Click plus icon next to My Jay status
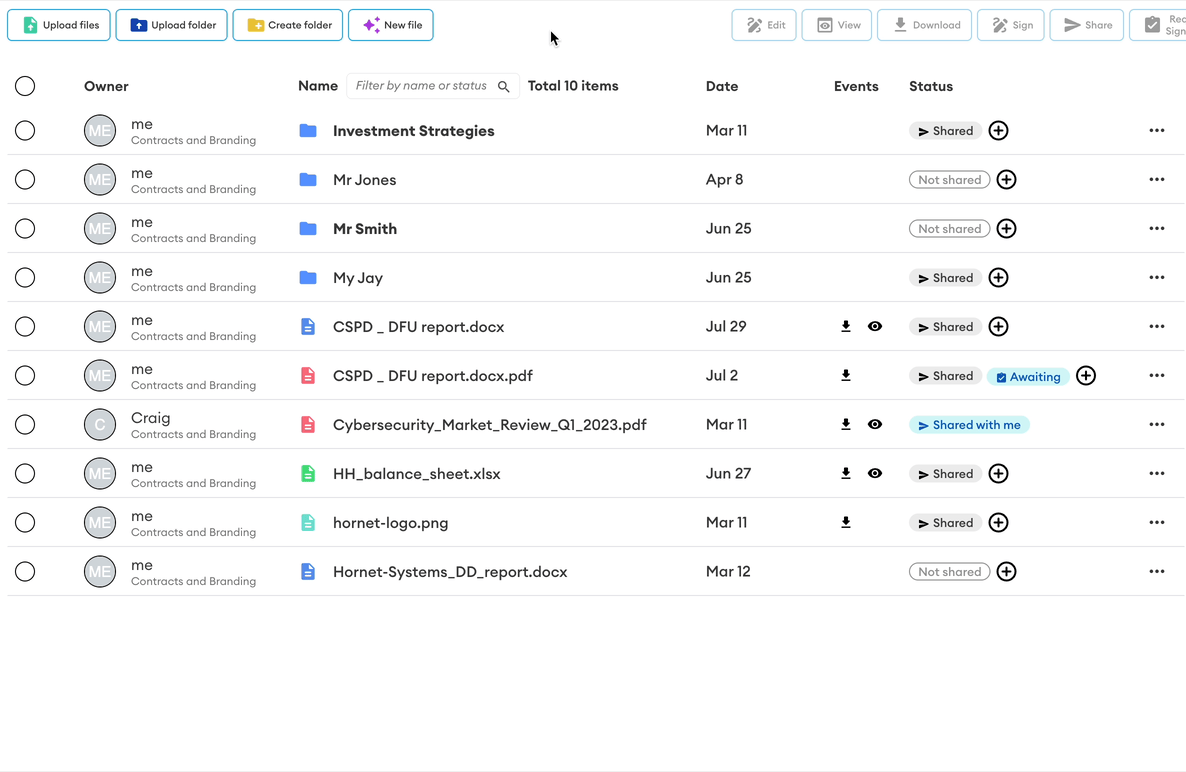Viewport: 1186px width, 772px height. click(x=998, y=277)
